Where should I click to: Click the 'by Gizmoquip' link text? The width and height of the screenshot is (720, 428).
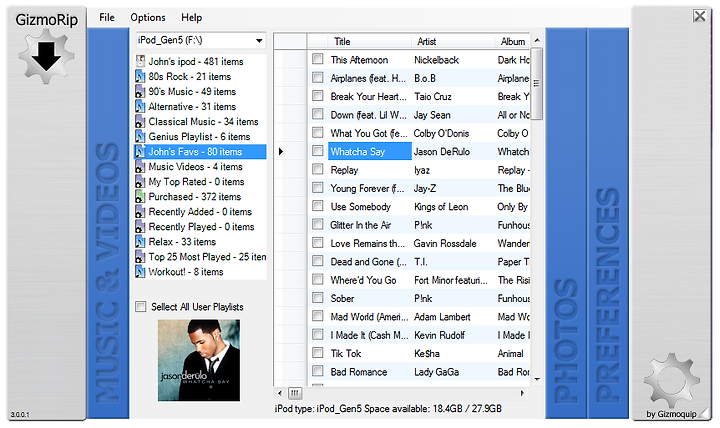click(671, 414)
